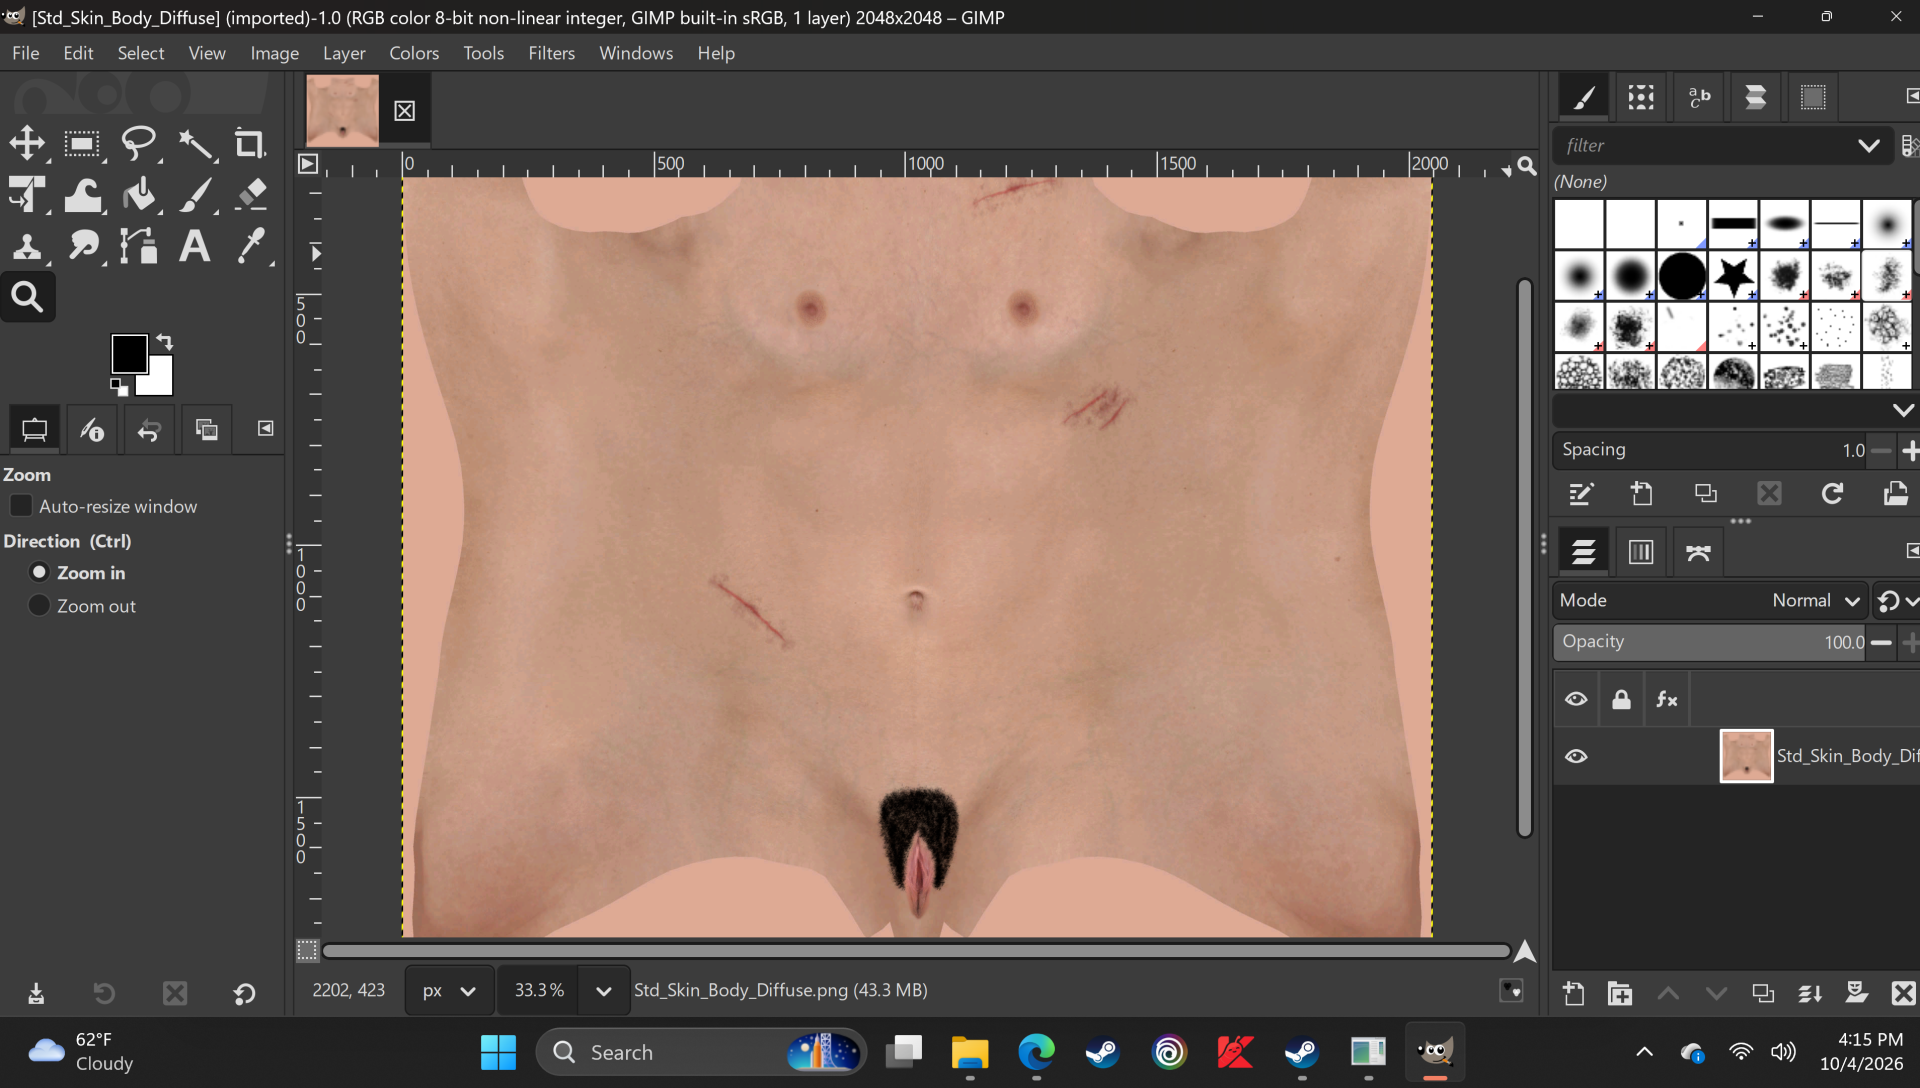Duplicate the current layer
The width and height of the screenshot is (1920, 1088).
click(1763, 993)
